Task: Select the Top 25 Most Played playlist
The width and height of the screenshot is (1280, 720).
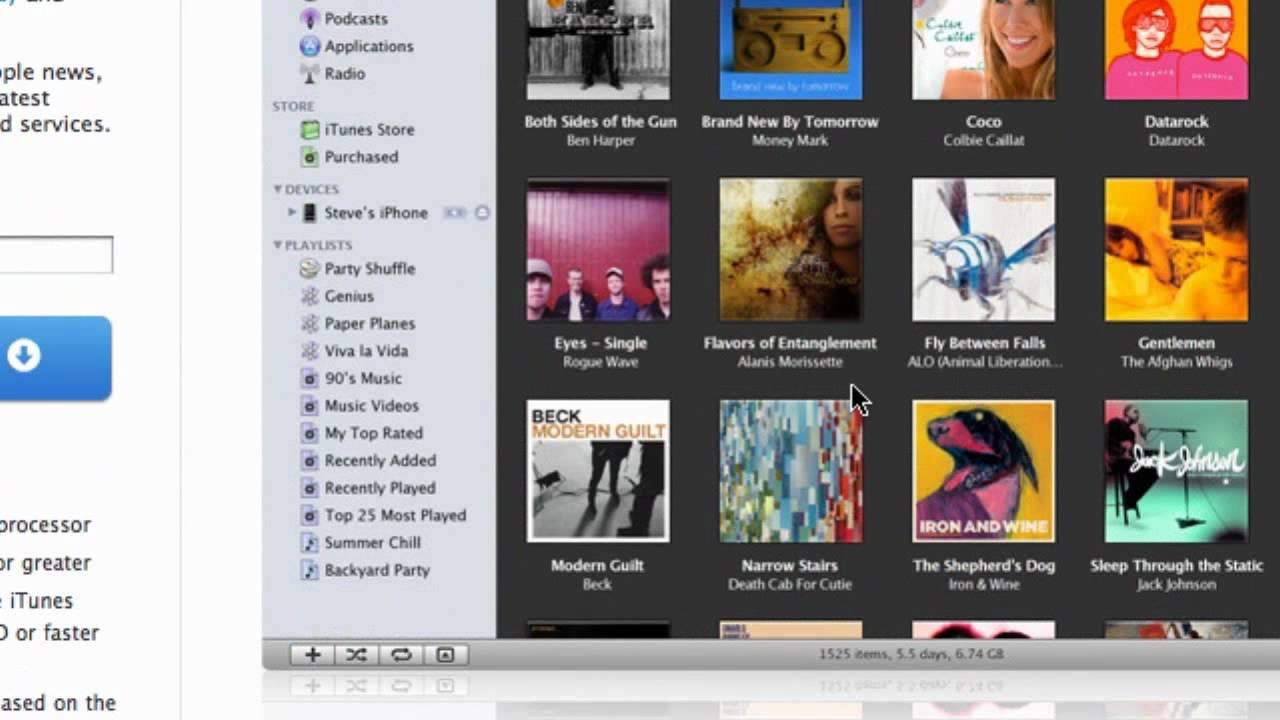Action: click(394, 516)
